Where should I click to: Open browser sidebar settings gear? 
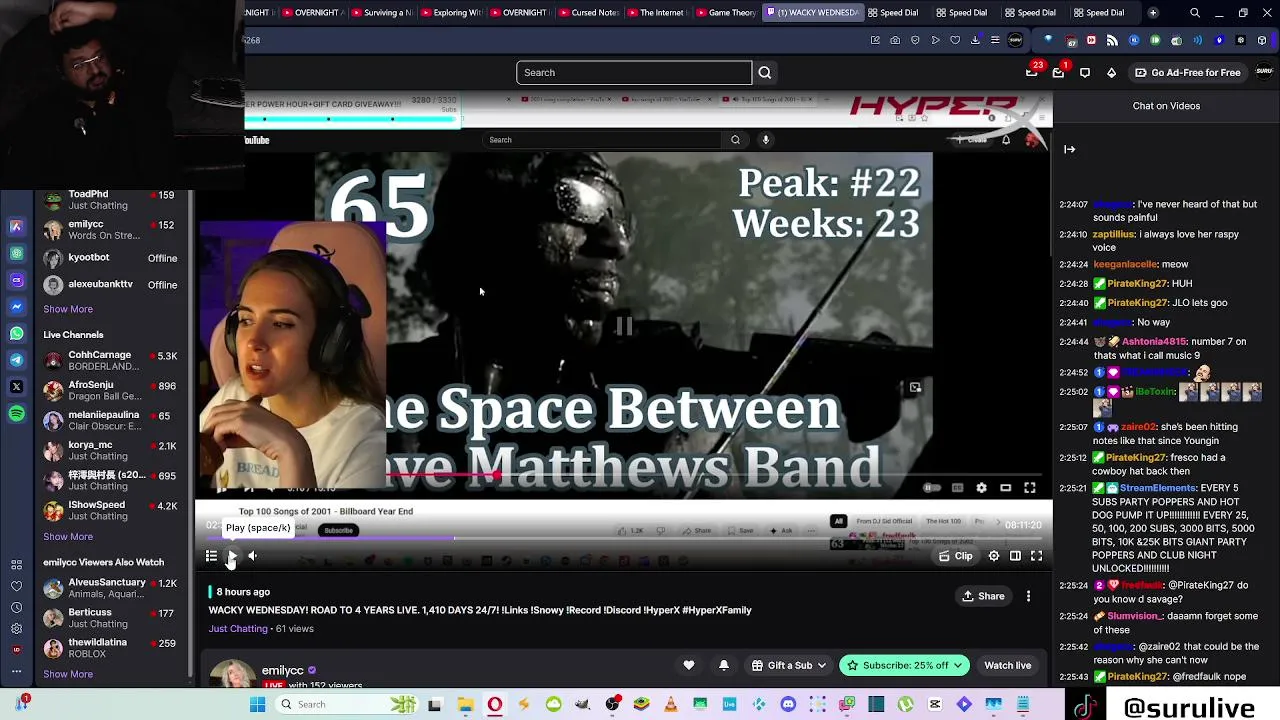(x=17, y=629)
